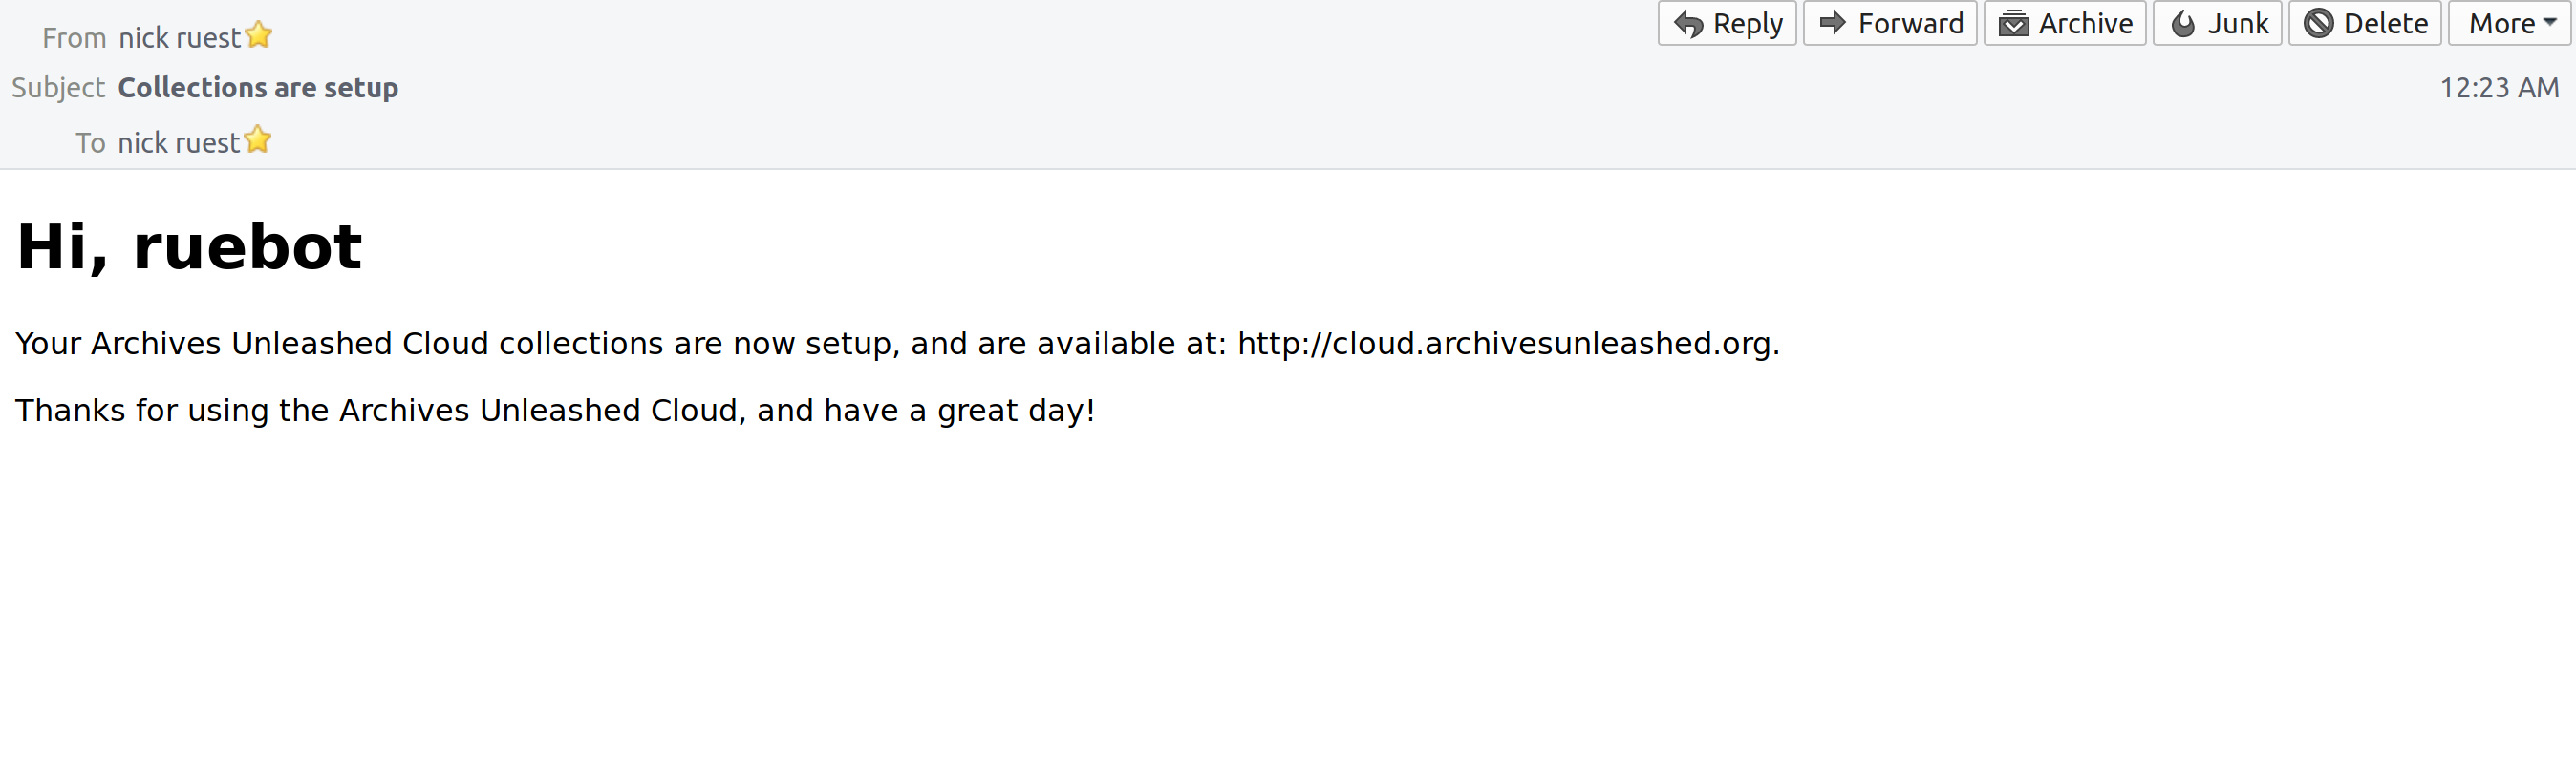The image size is (2576, 762).
Task: Click the 12:23 AM timestamp
Action: point(2501,87)
